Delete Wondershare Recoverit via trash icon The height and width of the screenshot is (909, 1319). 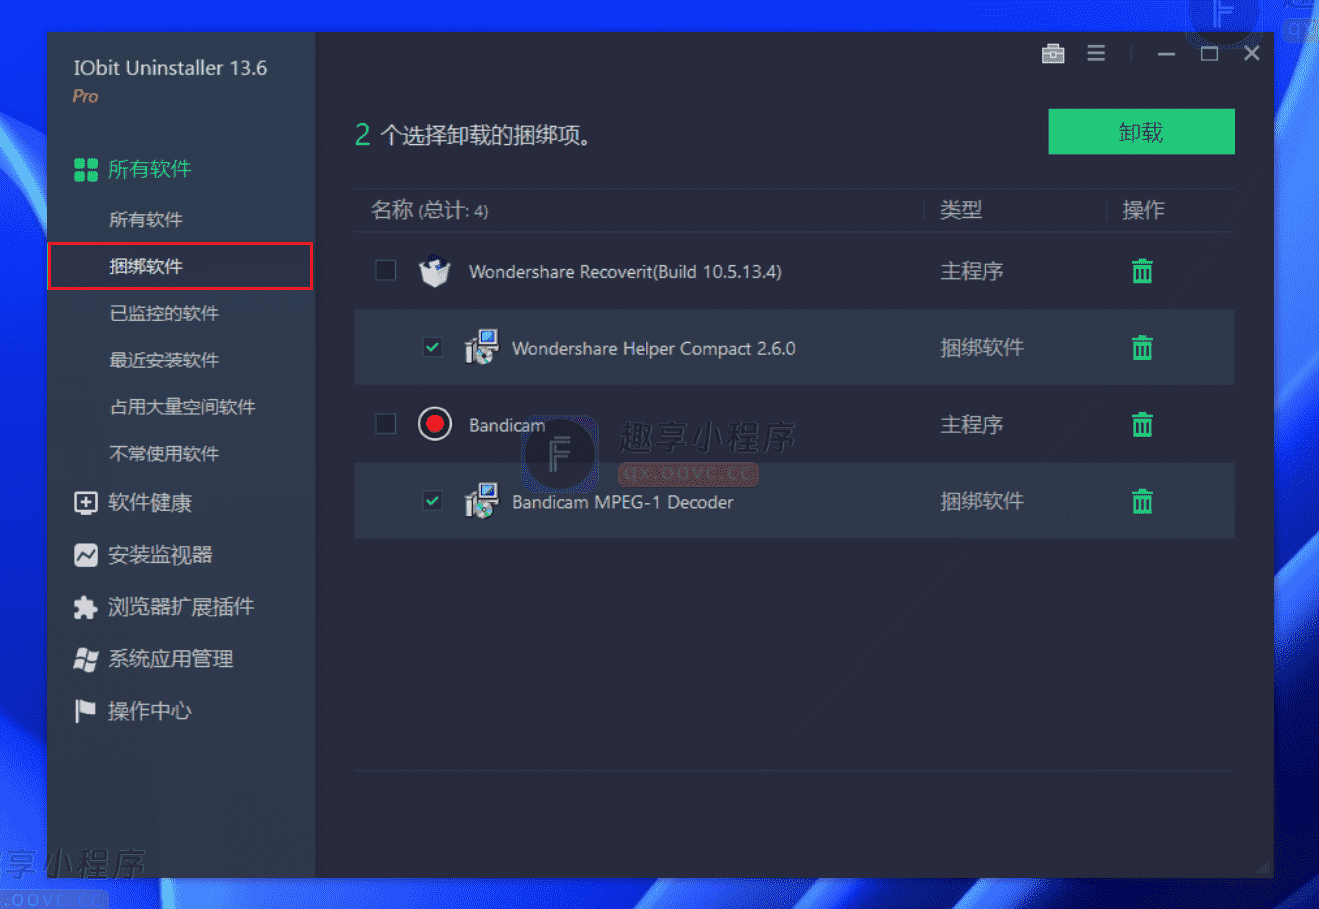[x=1142, y=271]
